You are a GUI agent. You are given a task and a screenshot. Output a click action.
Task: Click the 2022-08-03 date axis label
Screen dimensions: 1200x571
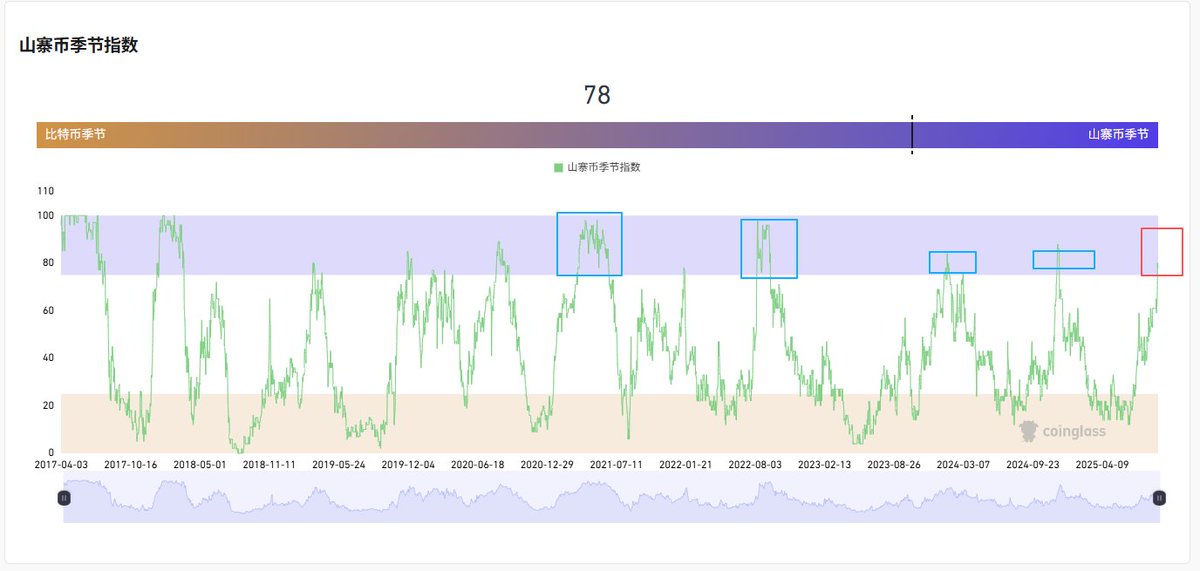click(755, 465)
